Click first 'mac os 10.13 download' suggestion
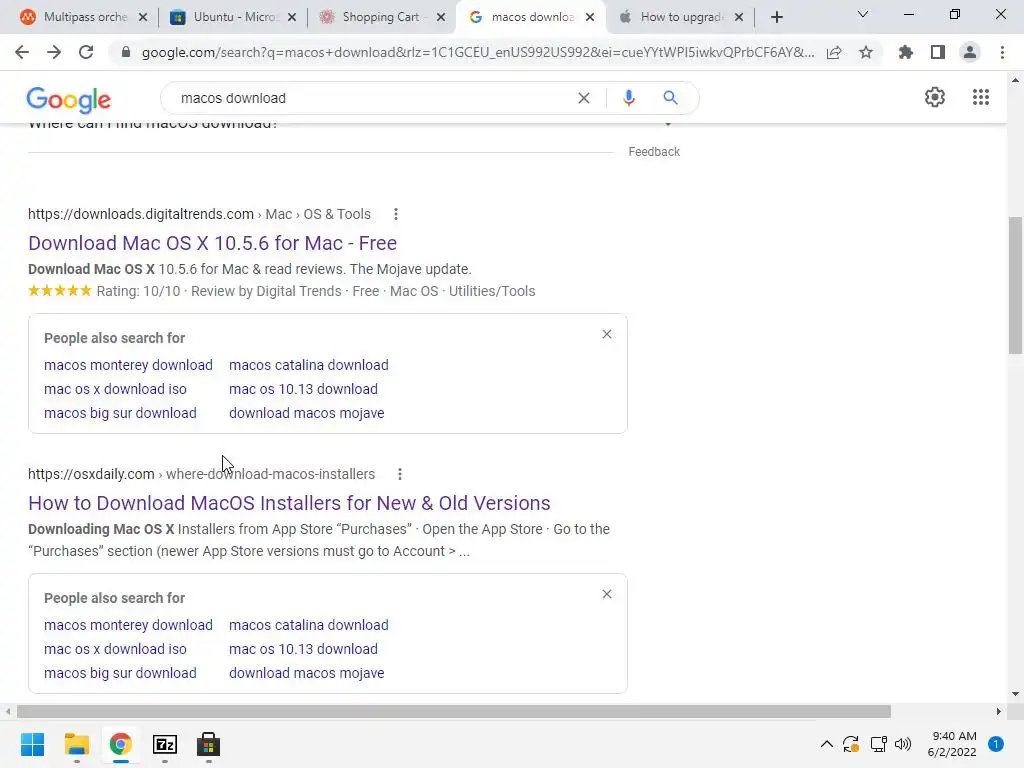Screen dimensions: 1024x768 [x=303, y=389]
